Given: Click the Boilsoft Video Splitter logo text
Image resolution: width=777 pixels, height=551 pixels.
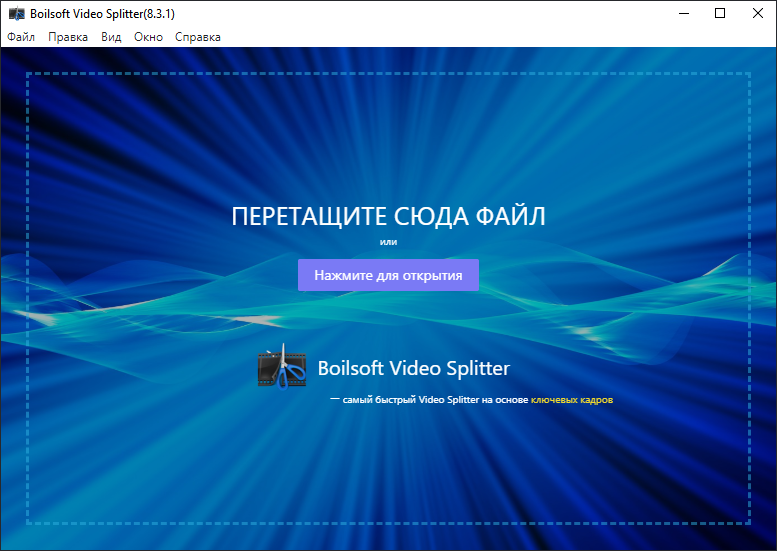Looking at the screenshot, I should click(x=413, y=368).
